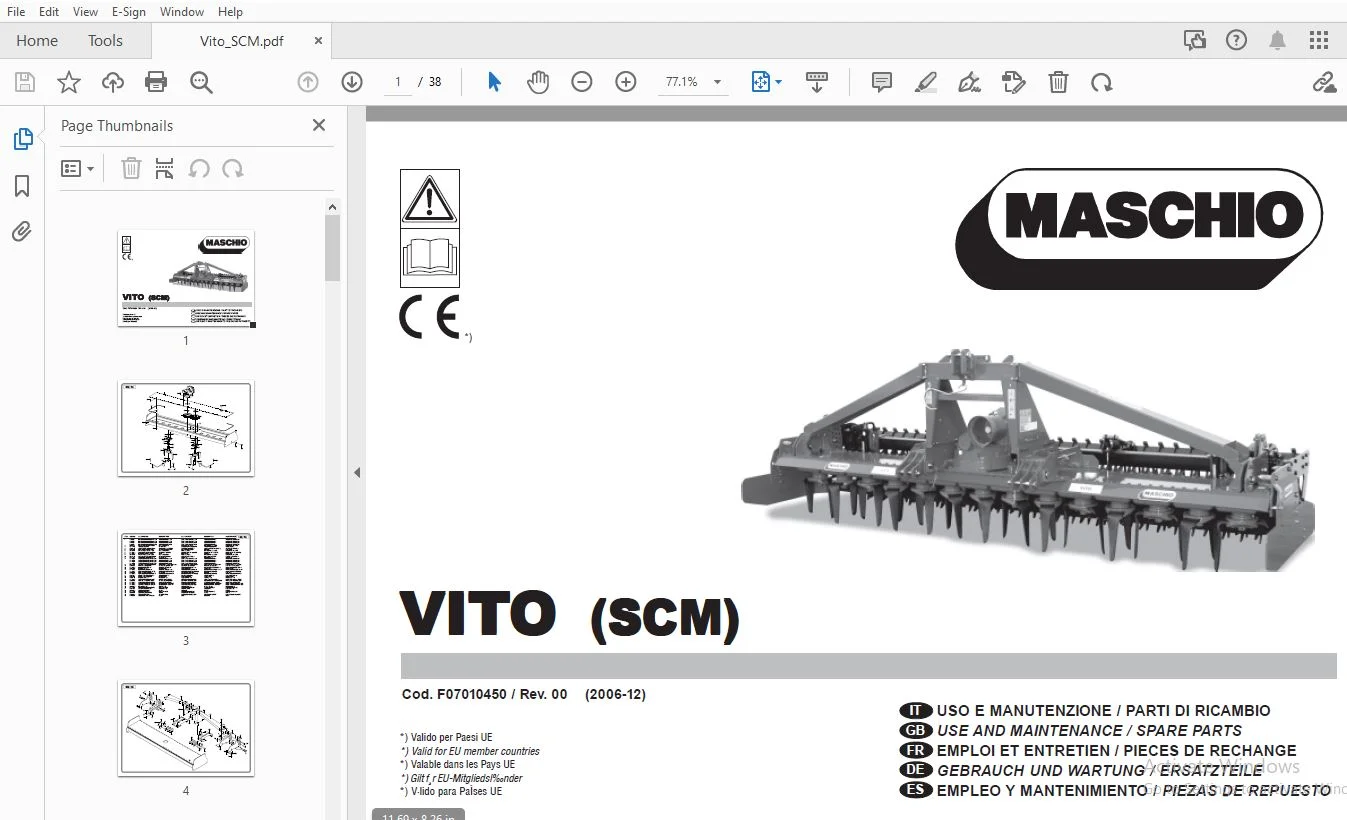Image resolution: width=1347 pixels, height=820 pixels.
Task: Select the Vito_SCM.pdf document tab
Action: (242, 41)
